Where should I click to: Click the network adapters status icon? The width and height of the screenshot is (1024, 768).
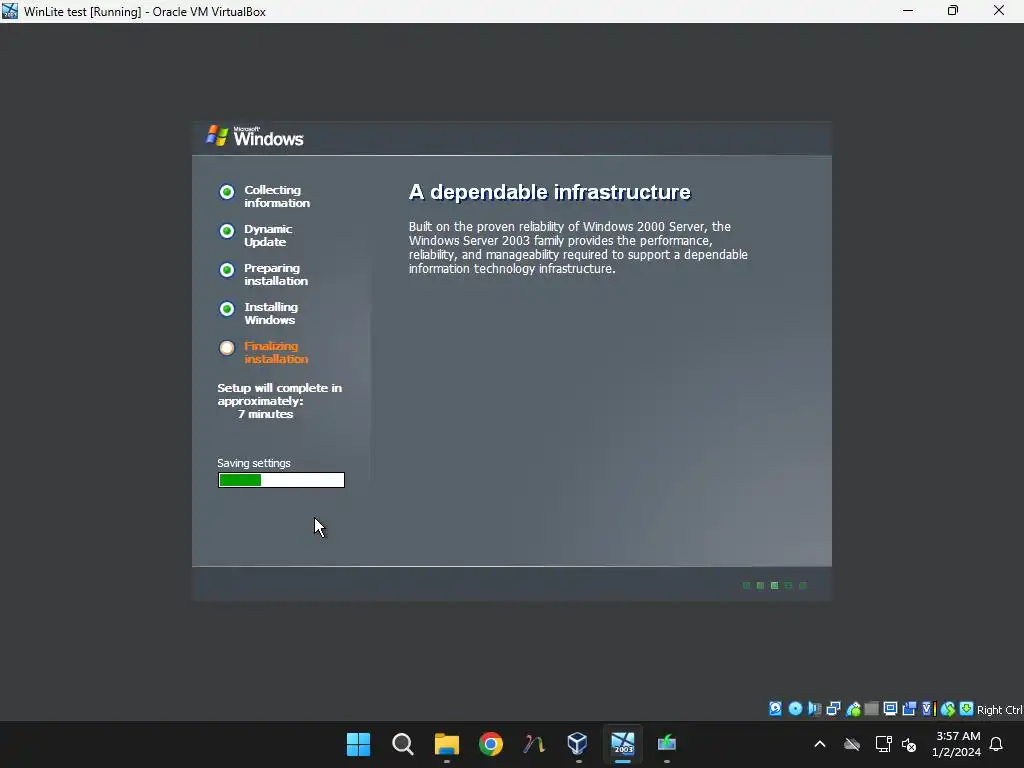tap(833, 709)
